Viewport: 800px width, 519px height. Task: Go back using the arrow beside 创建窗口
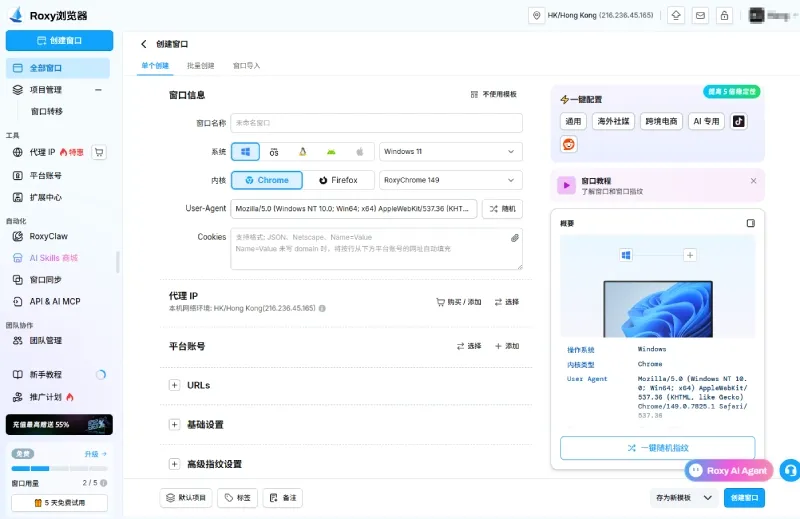click(144, 44)
